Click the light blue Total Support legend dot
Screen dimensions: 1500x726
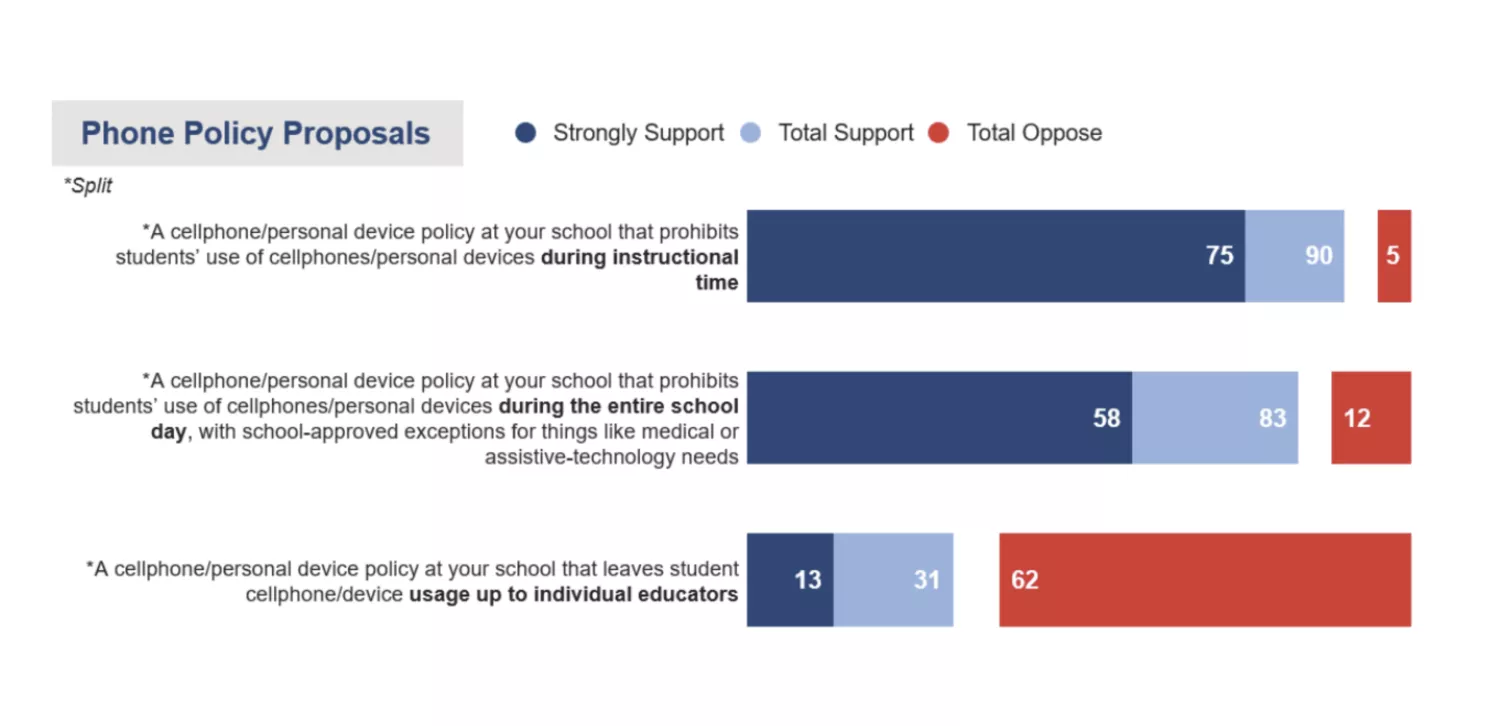tap(752, 133)
